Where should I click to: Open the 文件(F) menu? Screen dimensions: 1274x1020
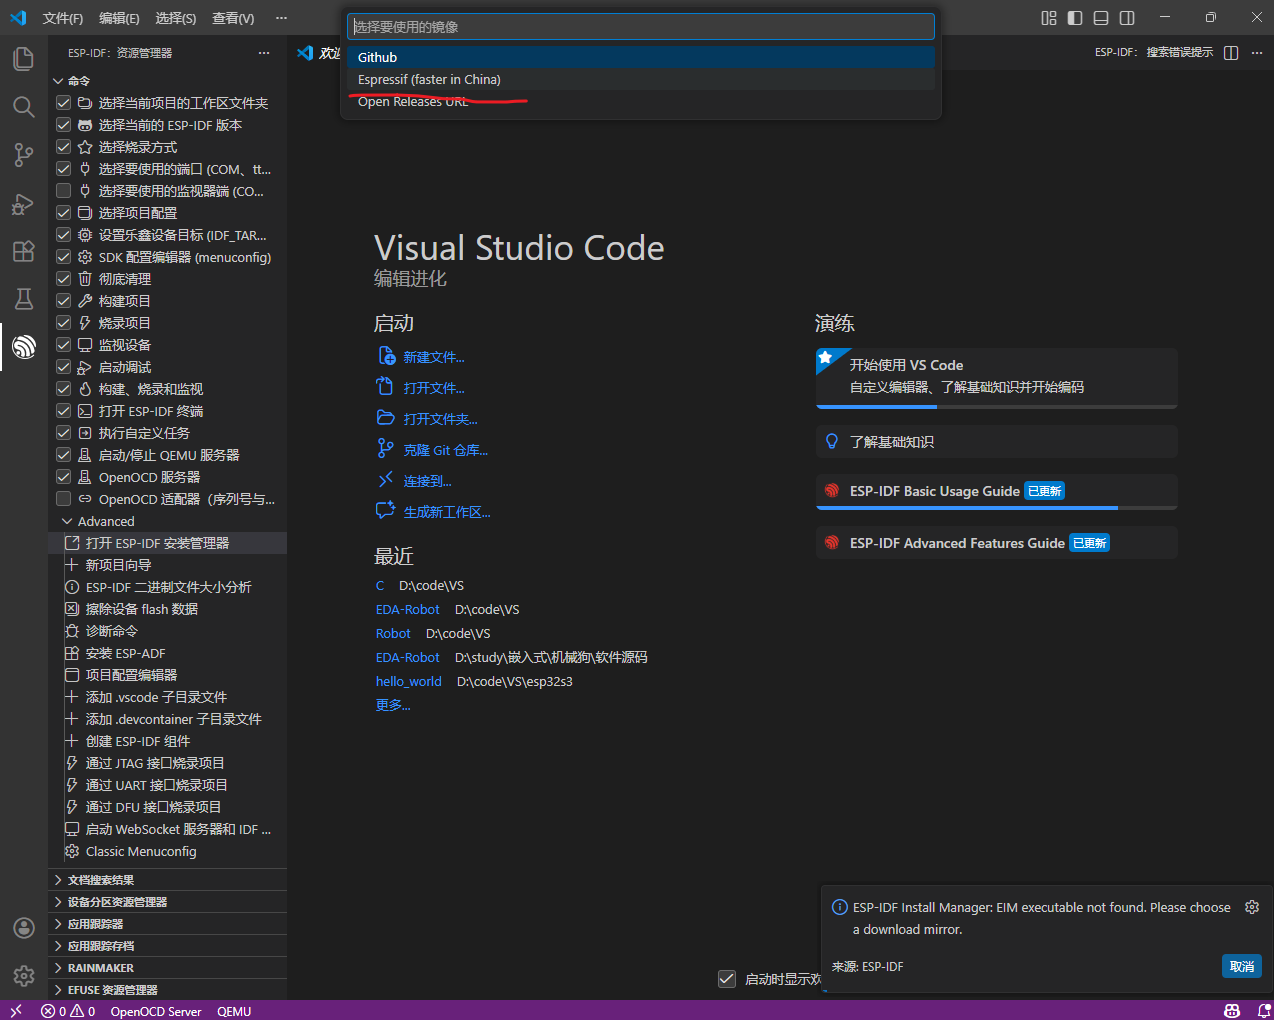click(x=63, y=18)
